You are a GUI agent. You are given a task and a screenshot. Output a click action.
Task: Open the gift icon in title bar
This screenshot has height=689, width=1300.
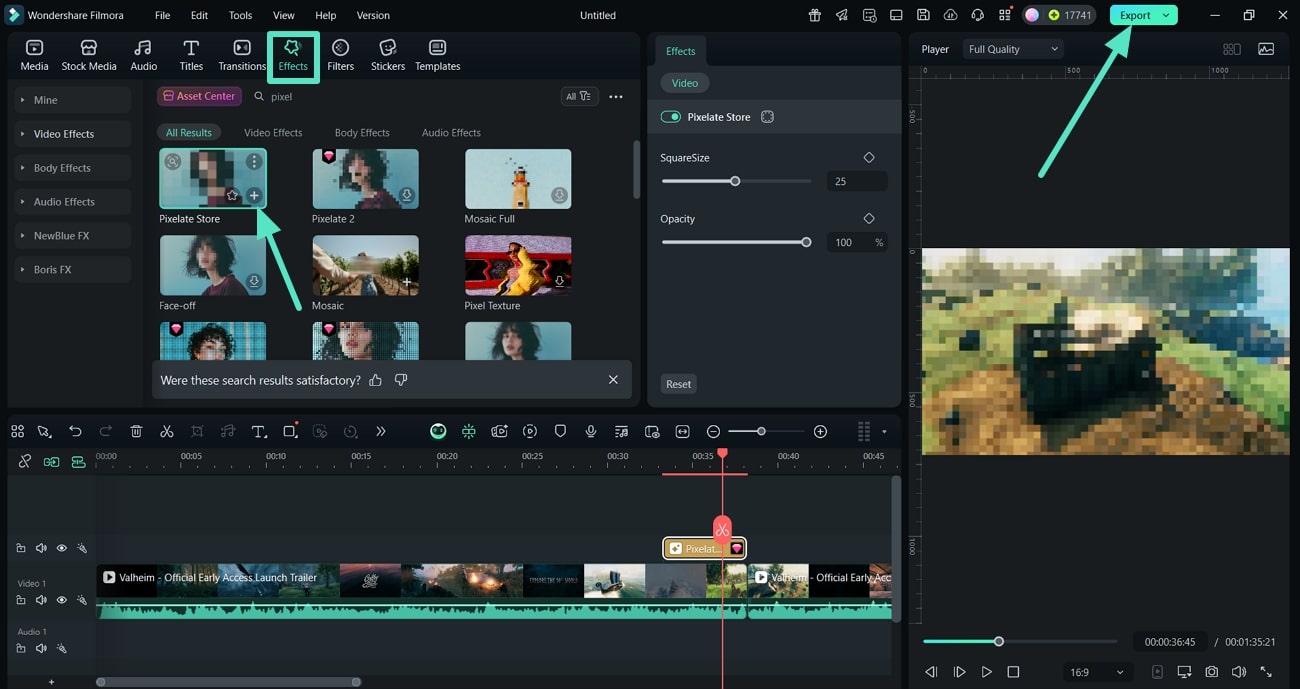[x=815, y=15]
